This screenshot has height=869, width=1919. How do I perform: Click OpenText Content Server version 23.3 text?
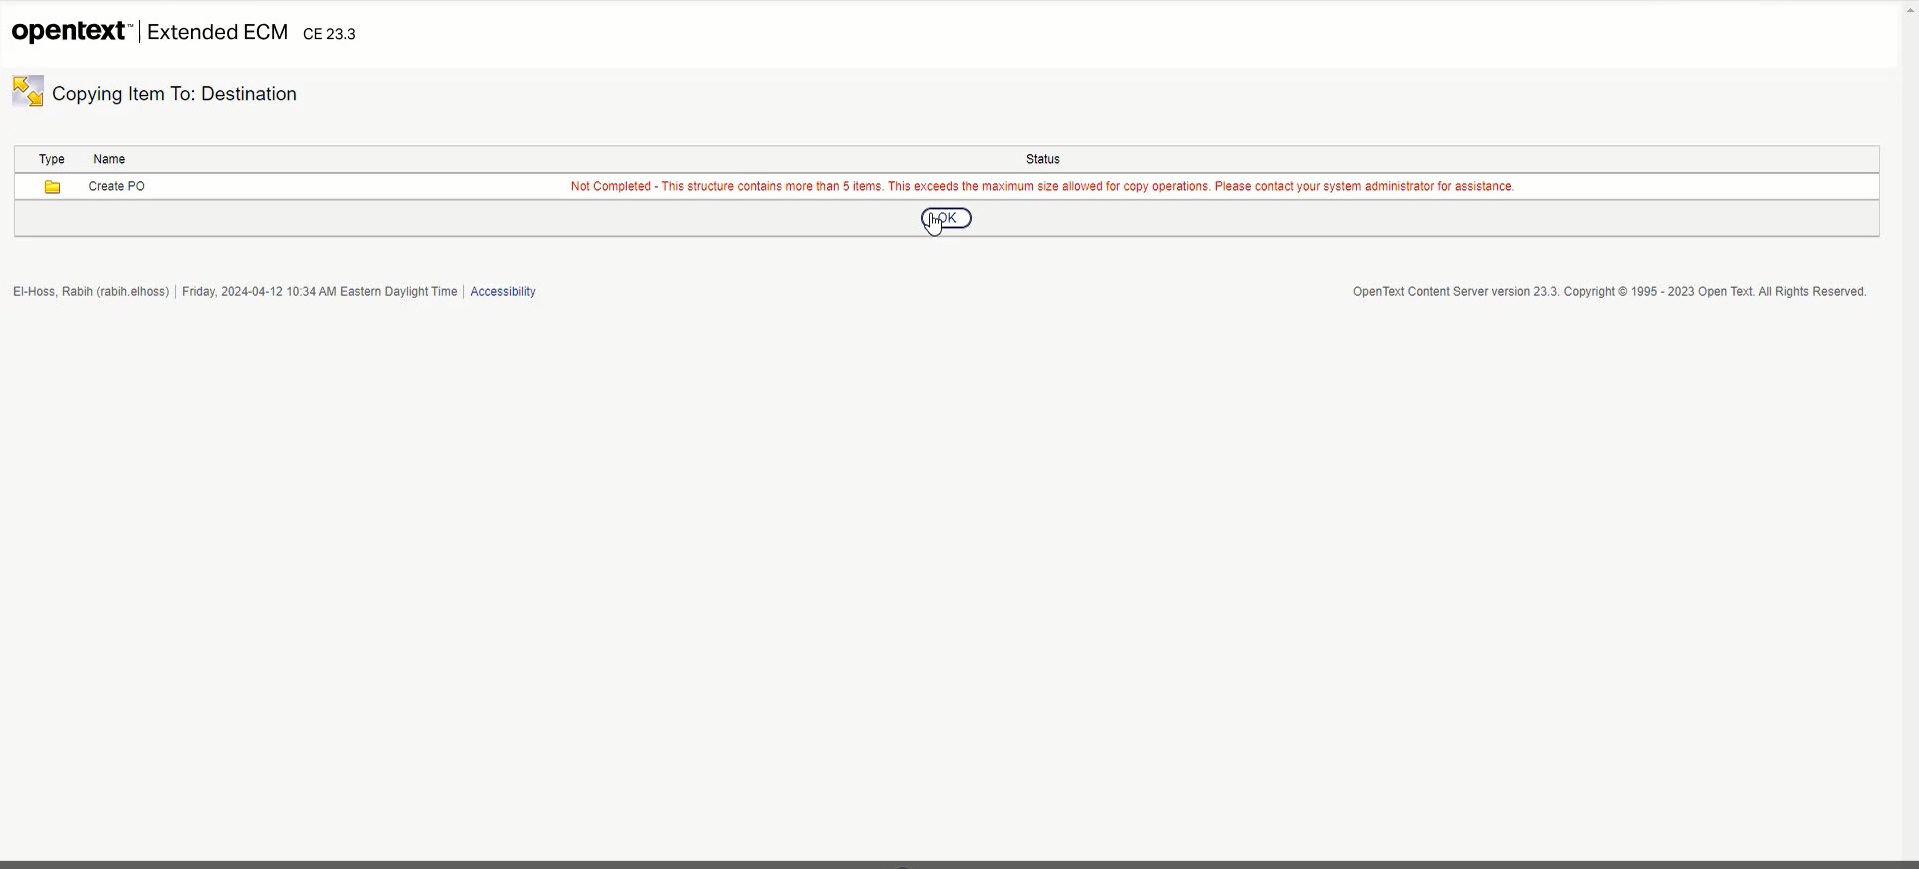tap(1455, 292)
